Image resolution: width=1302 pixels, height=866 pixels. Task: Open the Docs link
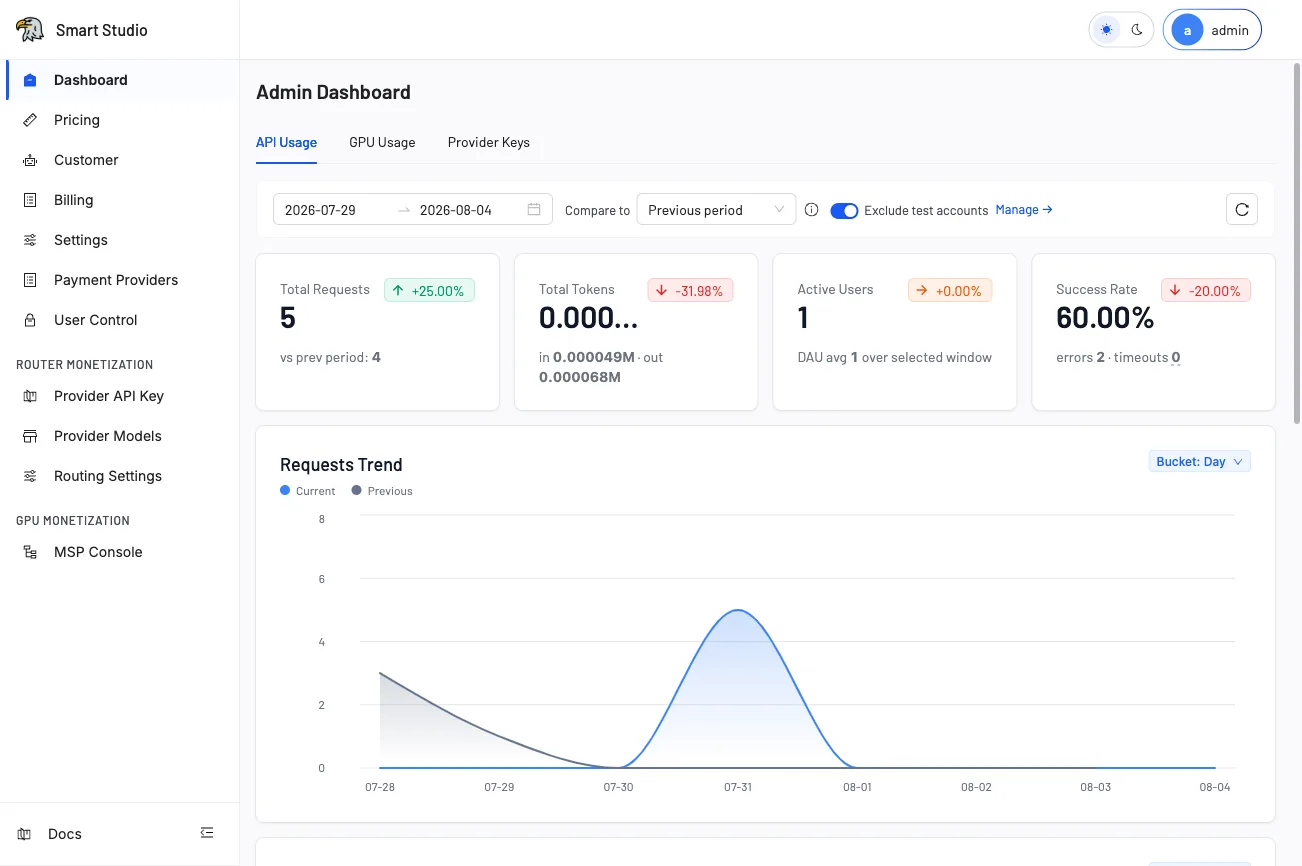65,834
